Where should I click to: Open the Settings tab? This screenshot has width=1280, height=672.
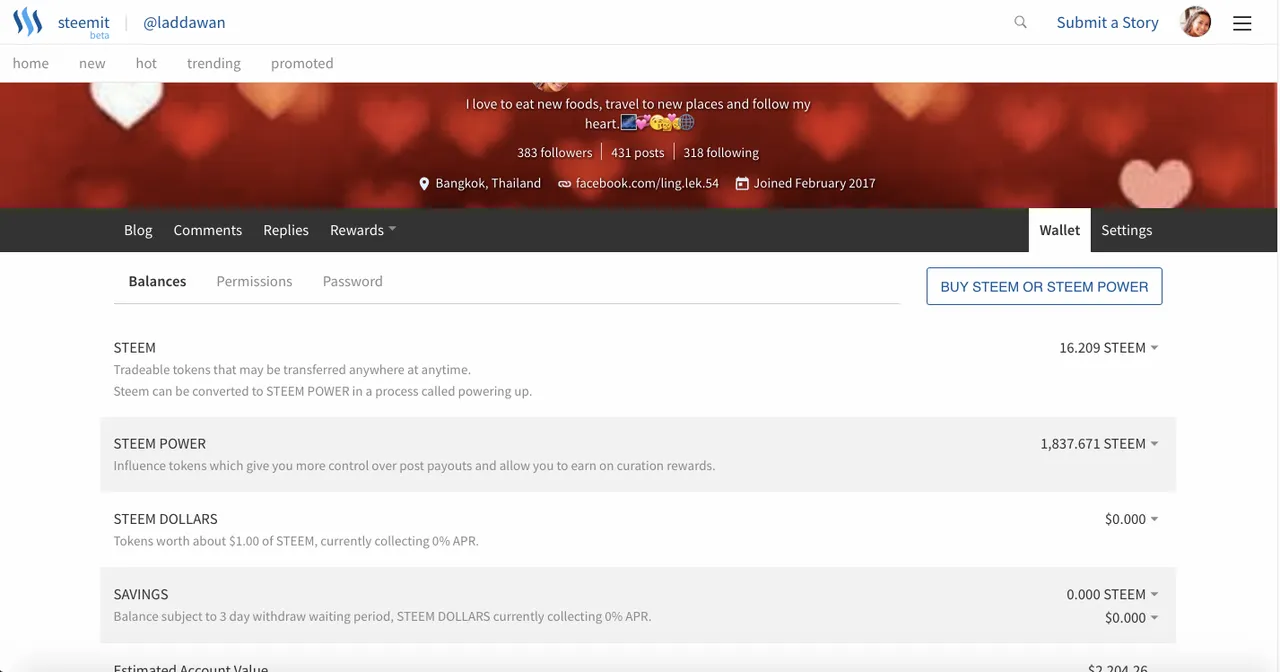(x=1127, y=230)
